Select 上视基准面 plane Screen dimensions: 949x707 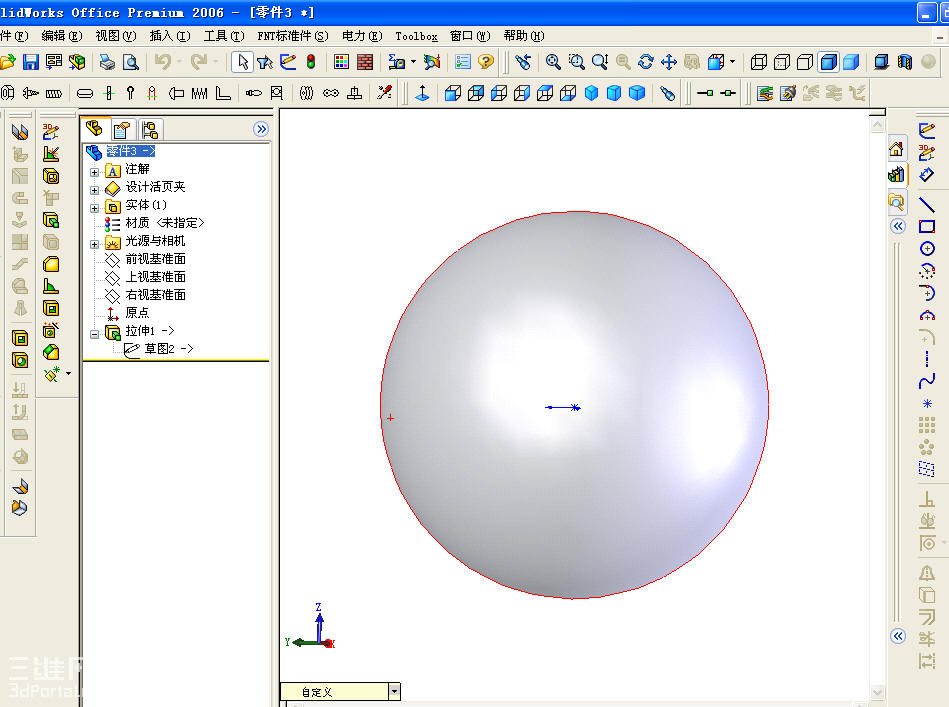click(x=156, y=277)
